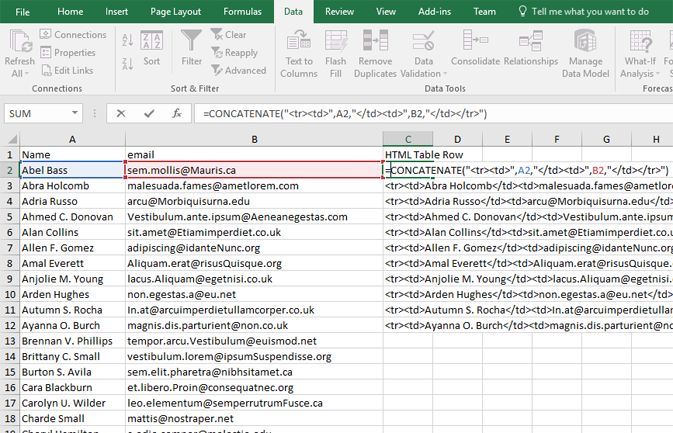The width and height of the screenshot is (673, 433).
Task: Cancel the formula entry
Action: 121,114
